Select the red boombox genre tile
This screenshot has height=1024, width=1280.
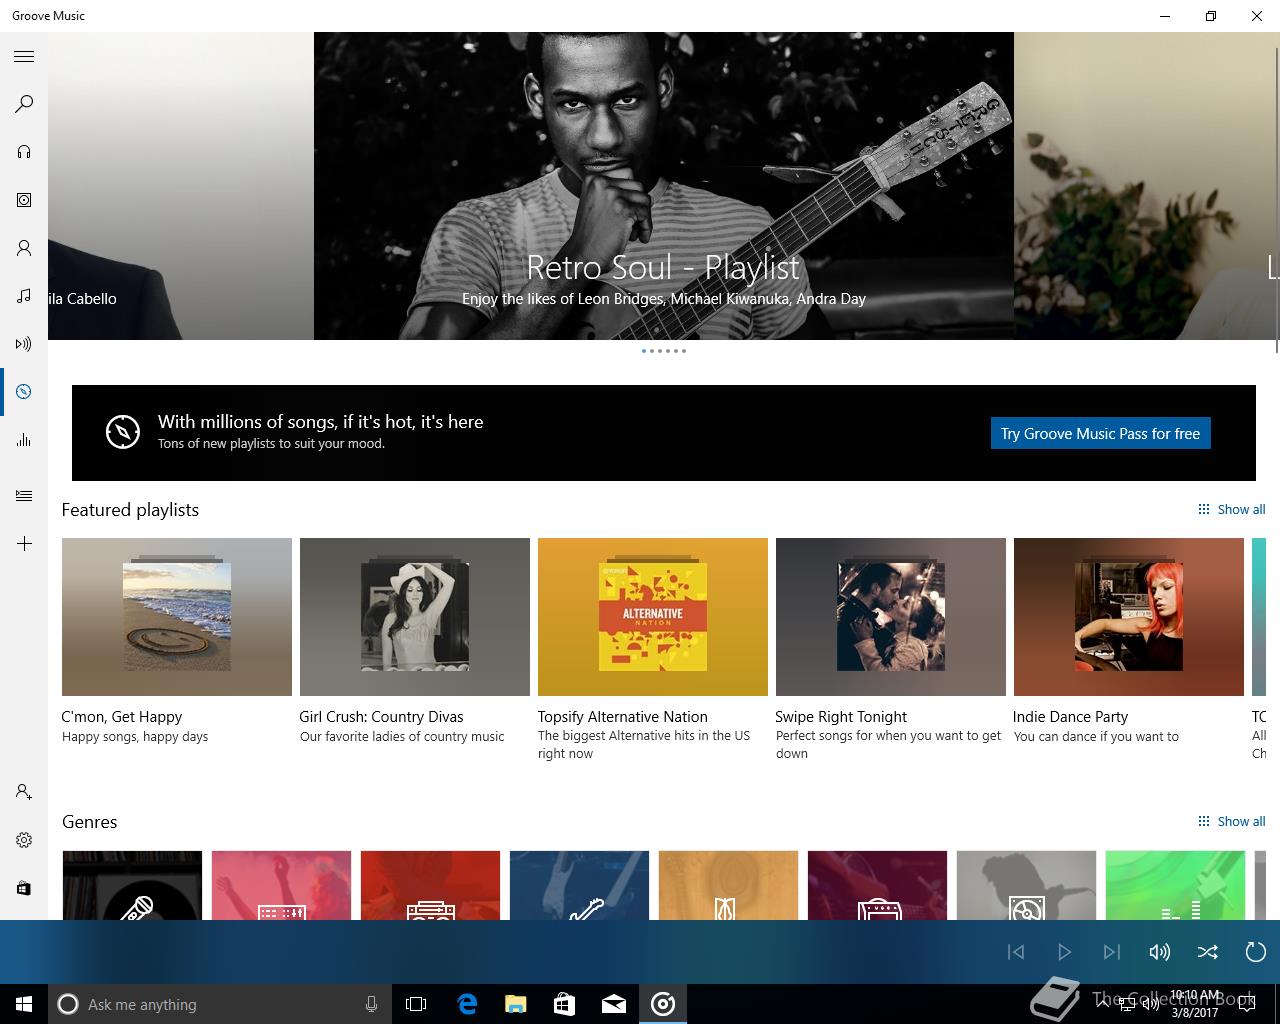[x=430, y=885]
